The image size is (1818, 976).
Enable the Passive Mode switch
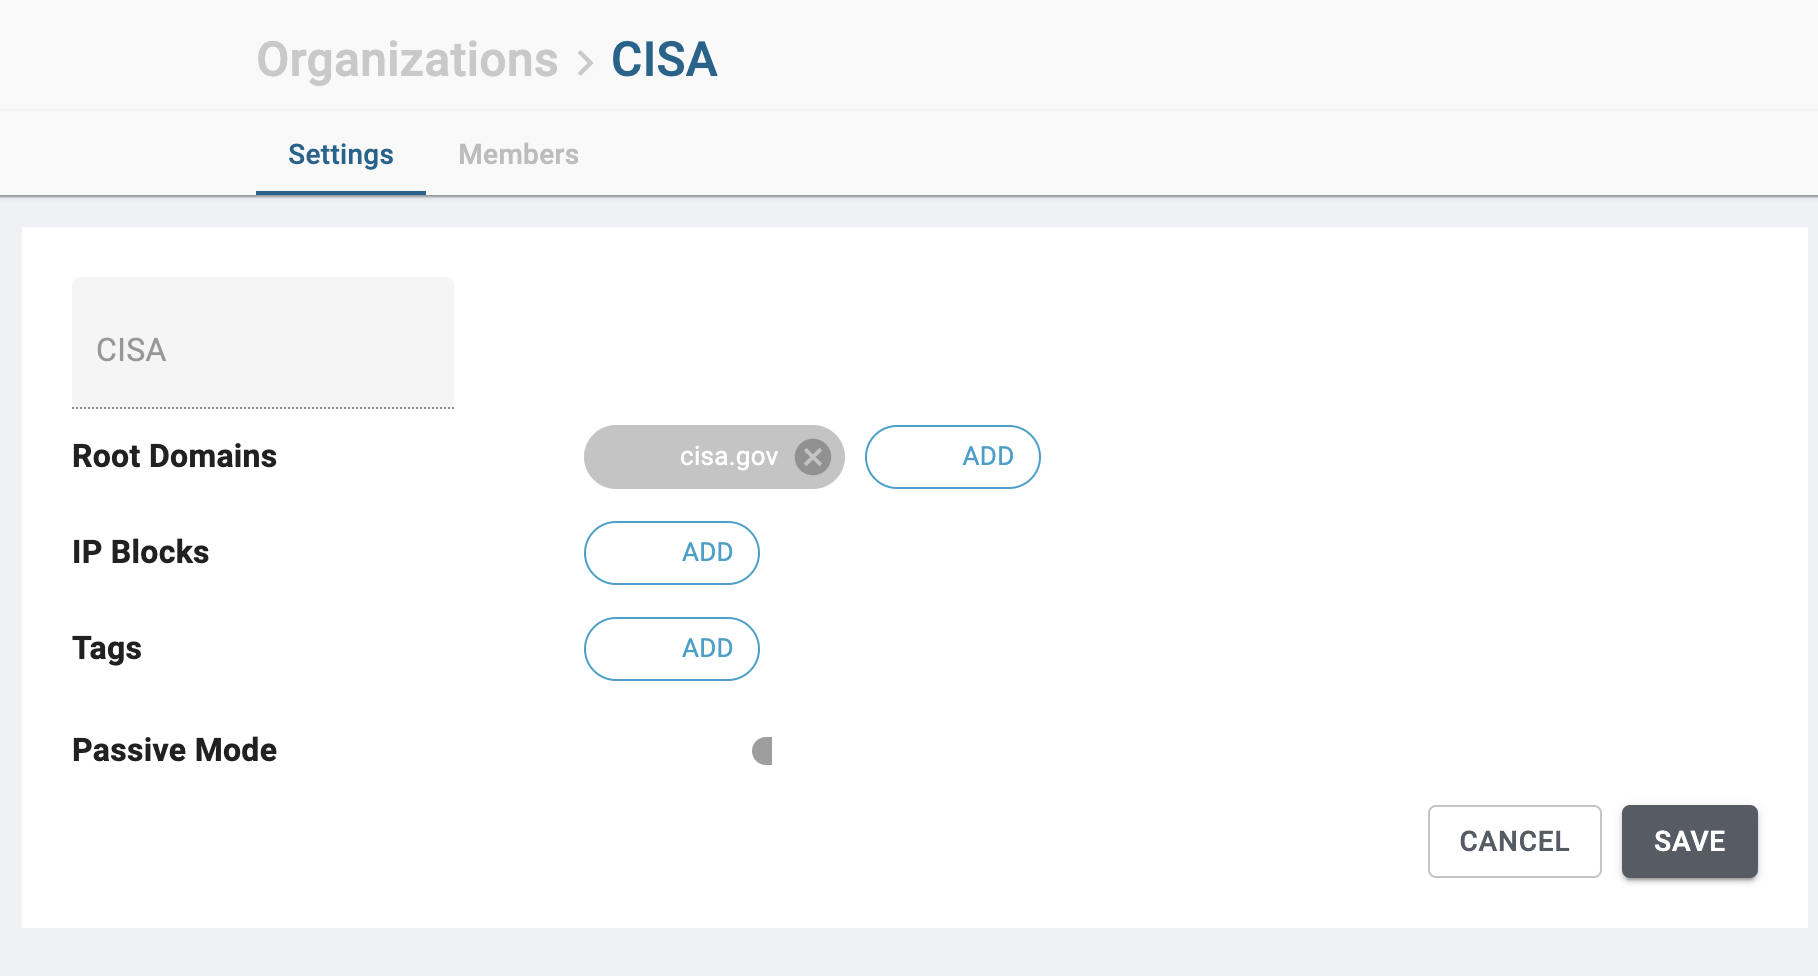[762, 750]
